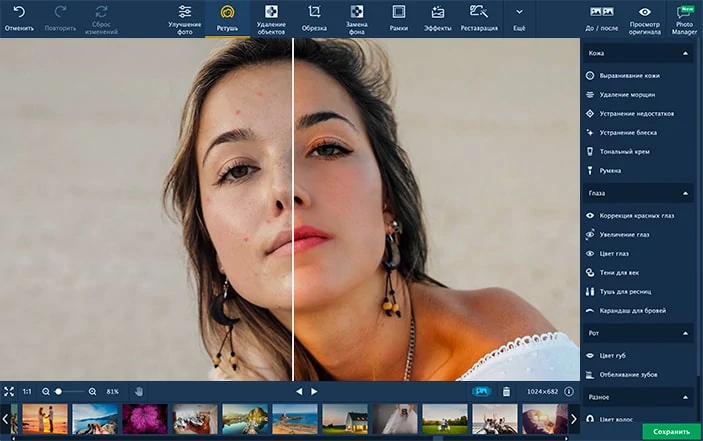
Task: Click the Отменить undo icon
Action: [19, 12]
